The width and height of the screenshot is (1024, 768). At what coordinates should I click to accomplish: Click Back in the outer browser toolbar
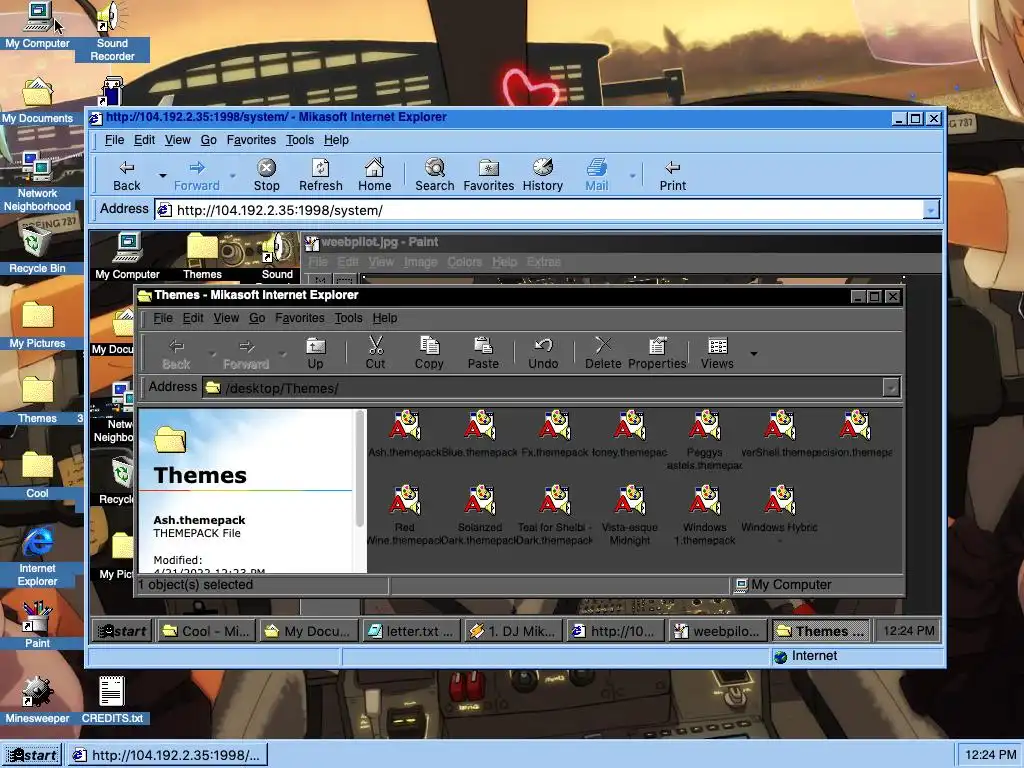tap(127, 175)
